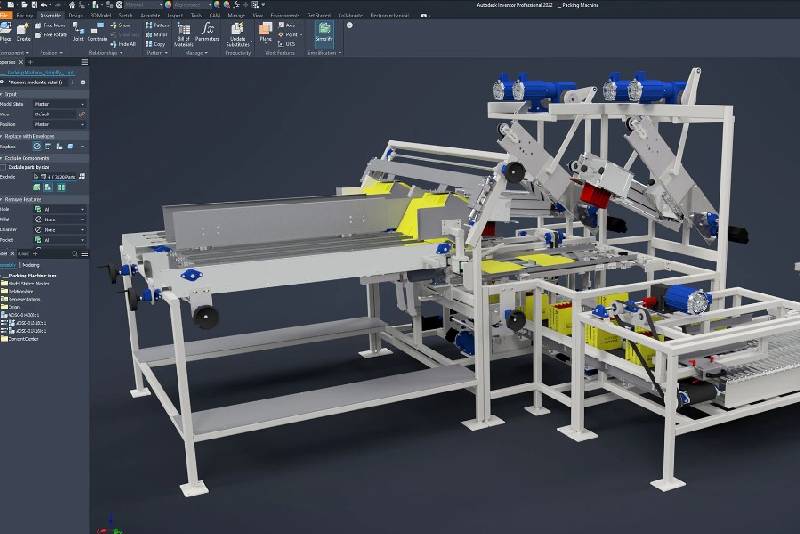Switch to the Inspect ribbon tab
The height and width of the screenshot is (534, 800).
tap(175, 16)
